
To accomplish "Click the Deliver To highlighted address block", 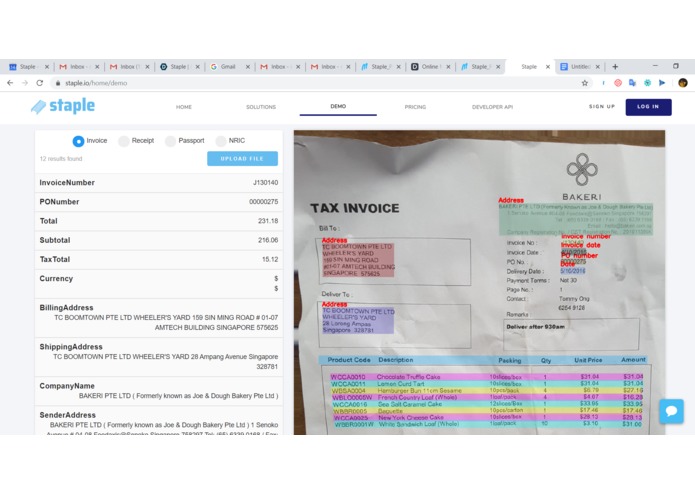I will pyautogui.click(x=358, y=320).
